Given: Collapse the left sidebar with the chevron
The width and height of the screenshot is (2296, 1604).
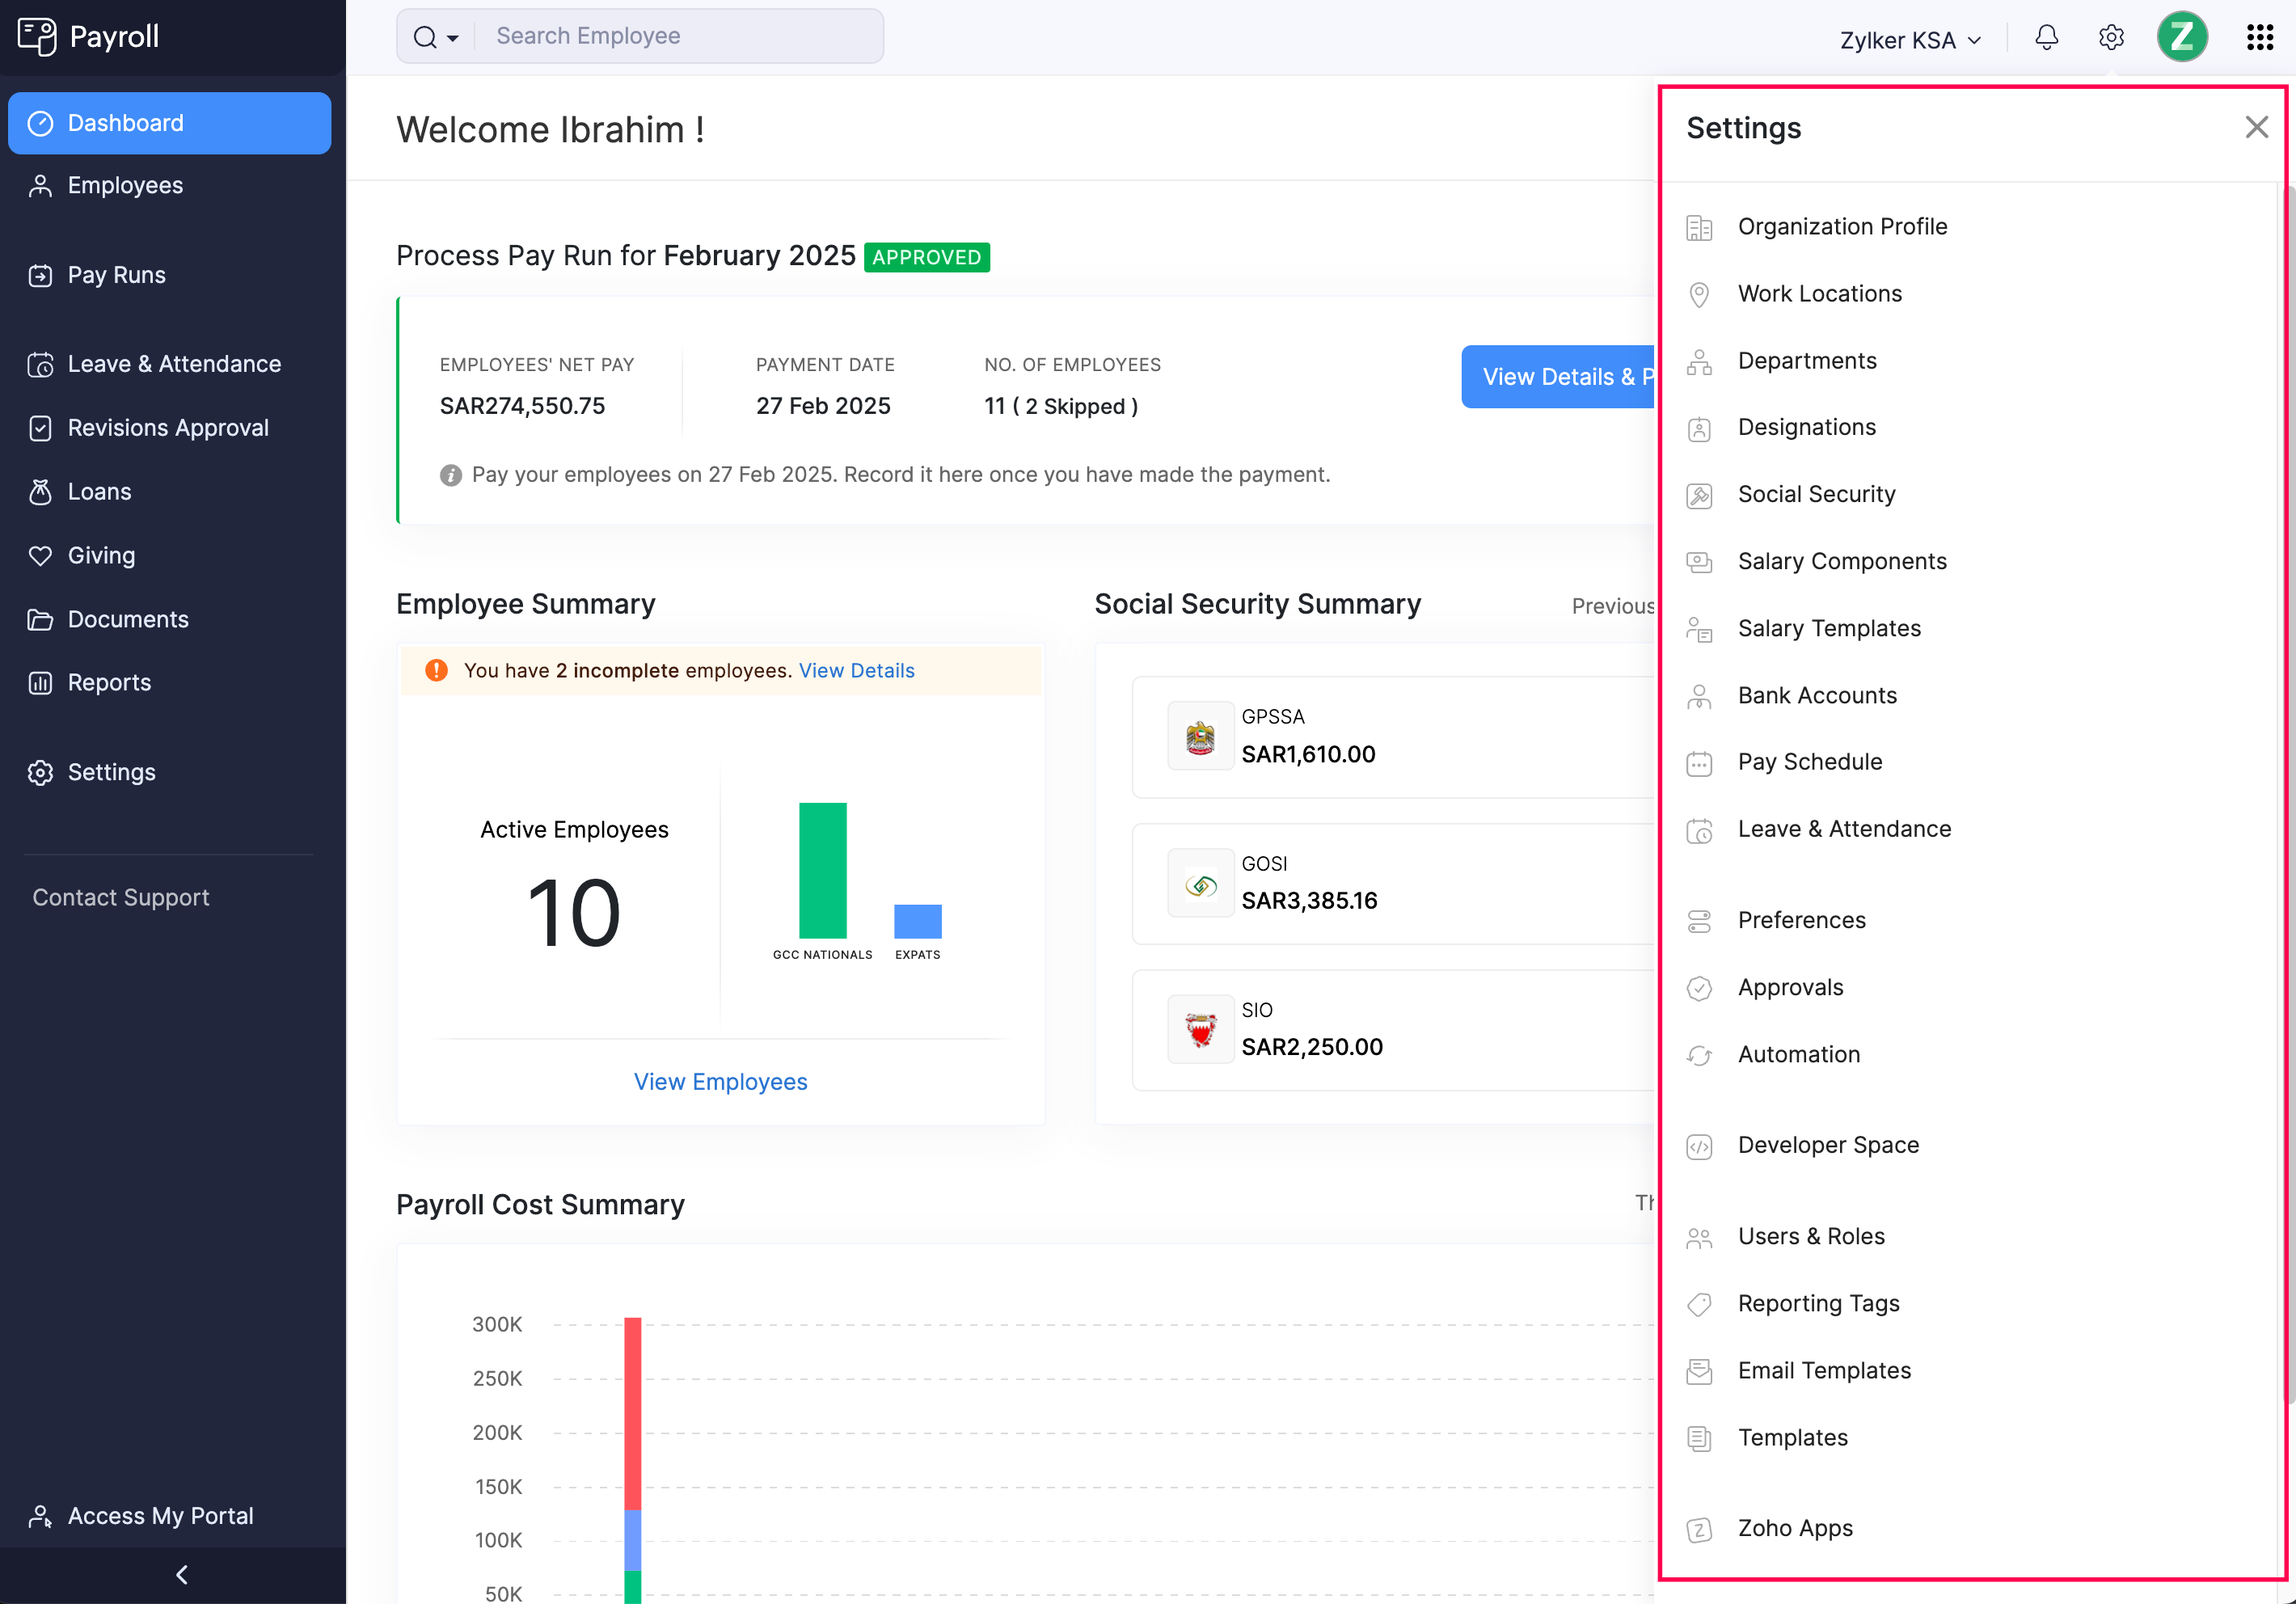Looking at the screenshot, I should [181, 1573].
